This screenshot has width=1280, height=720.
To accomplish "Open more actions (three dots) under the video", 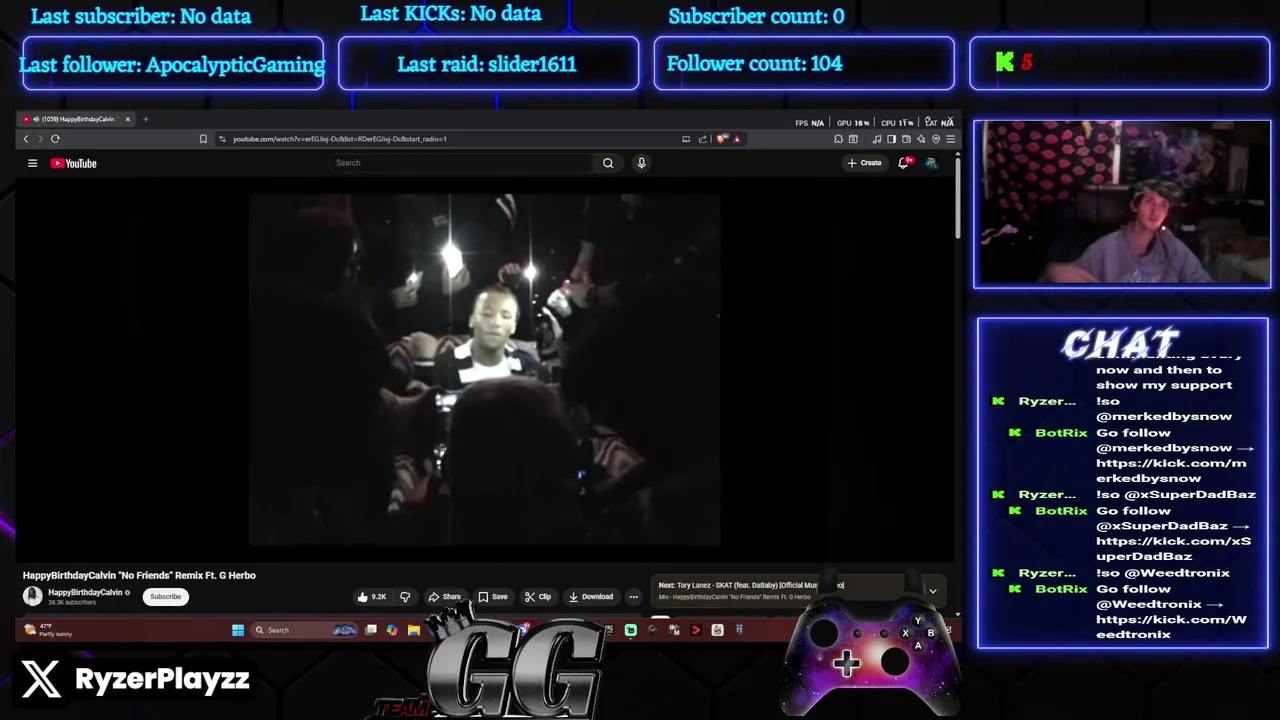I will (633, 597).
